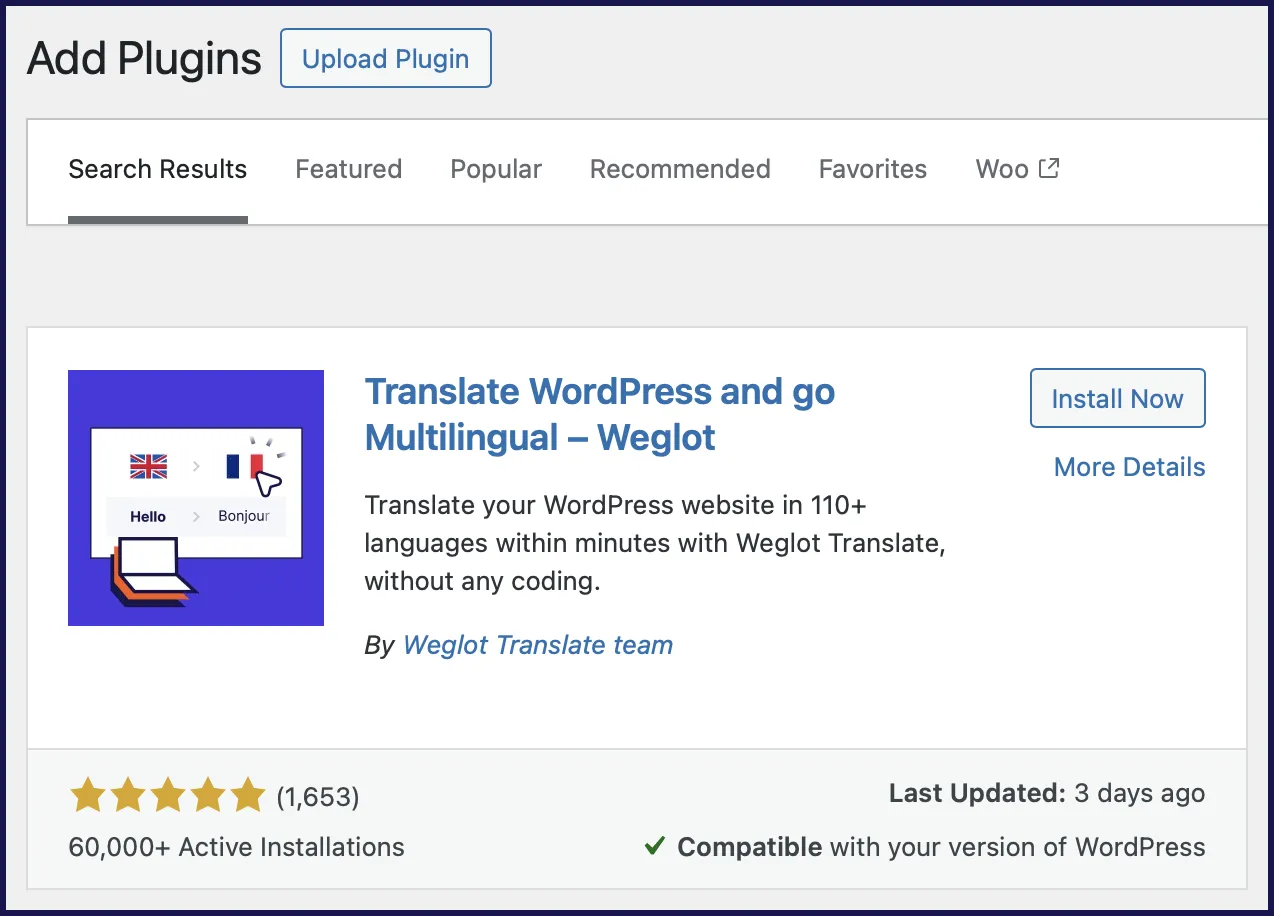
Task: Click the 60,000+ Active Installations text
Action: [236, 847]
